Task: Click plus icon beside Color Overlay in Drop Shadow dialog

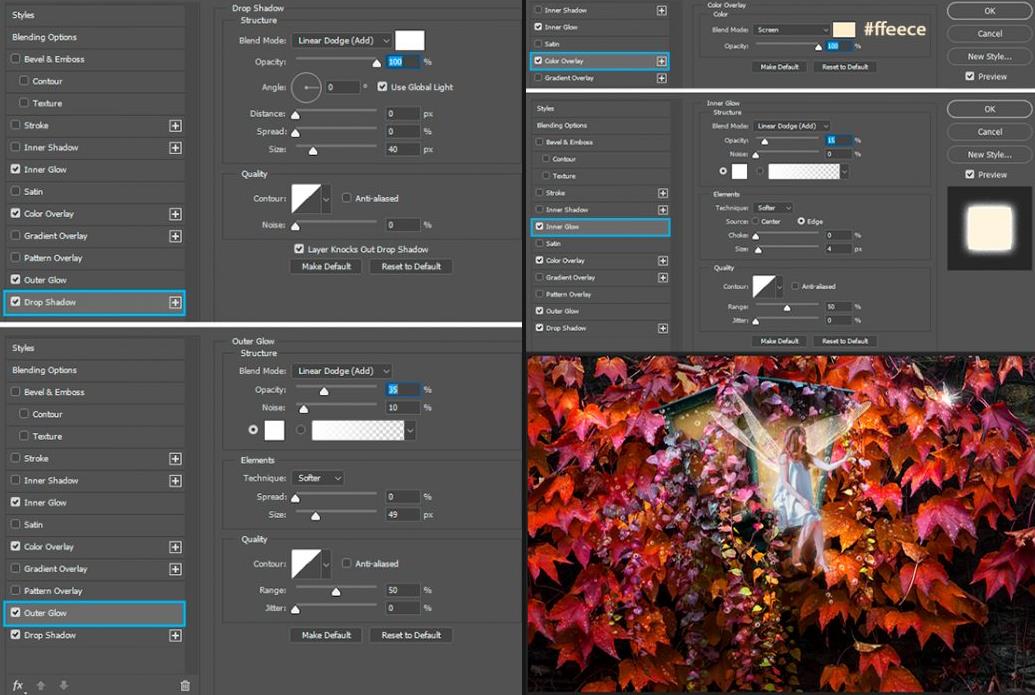Action: pos(175,214)
